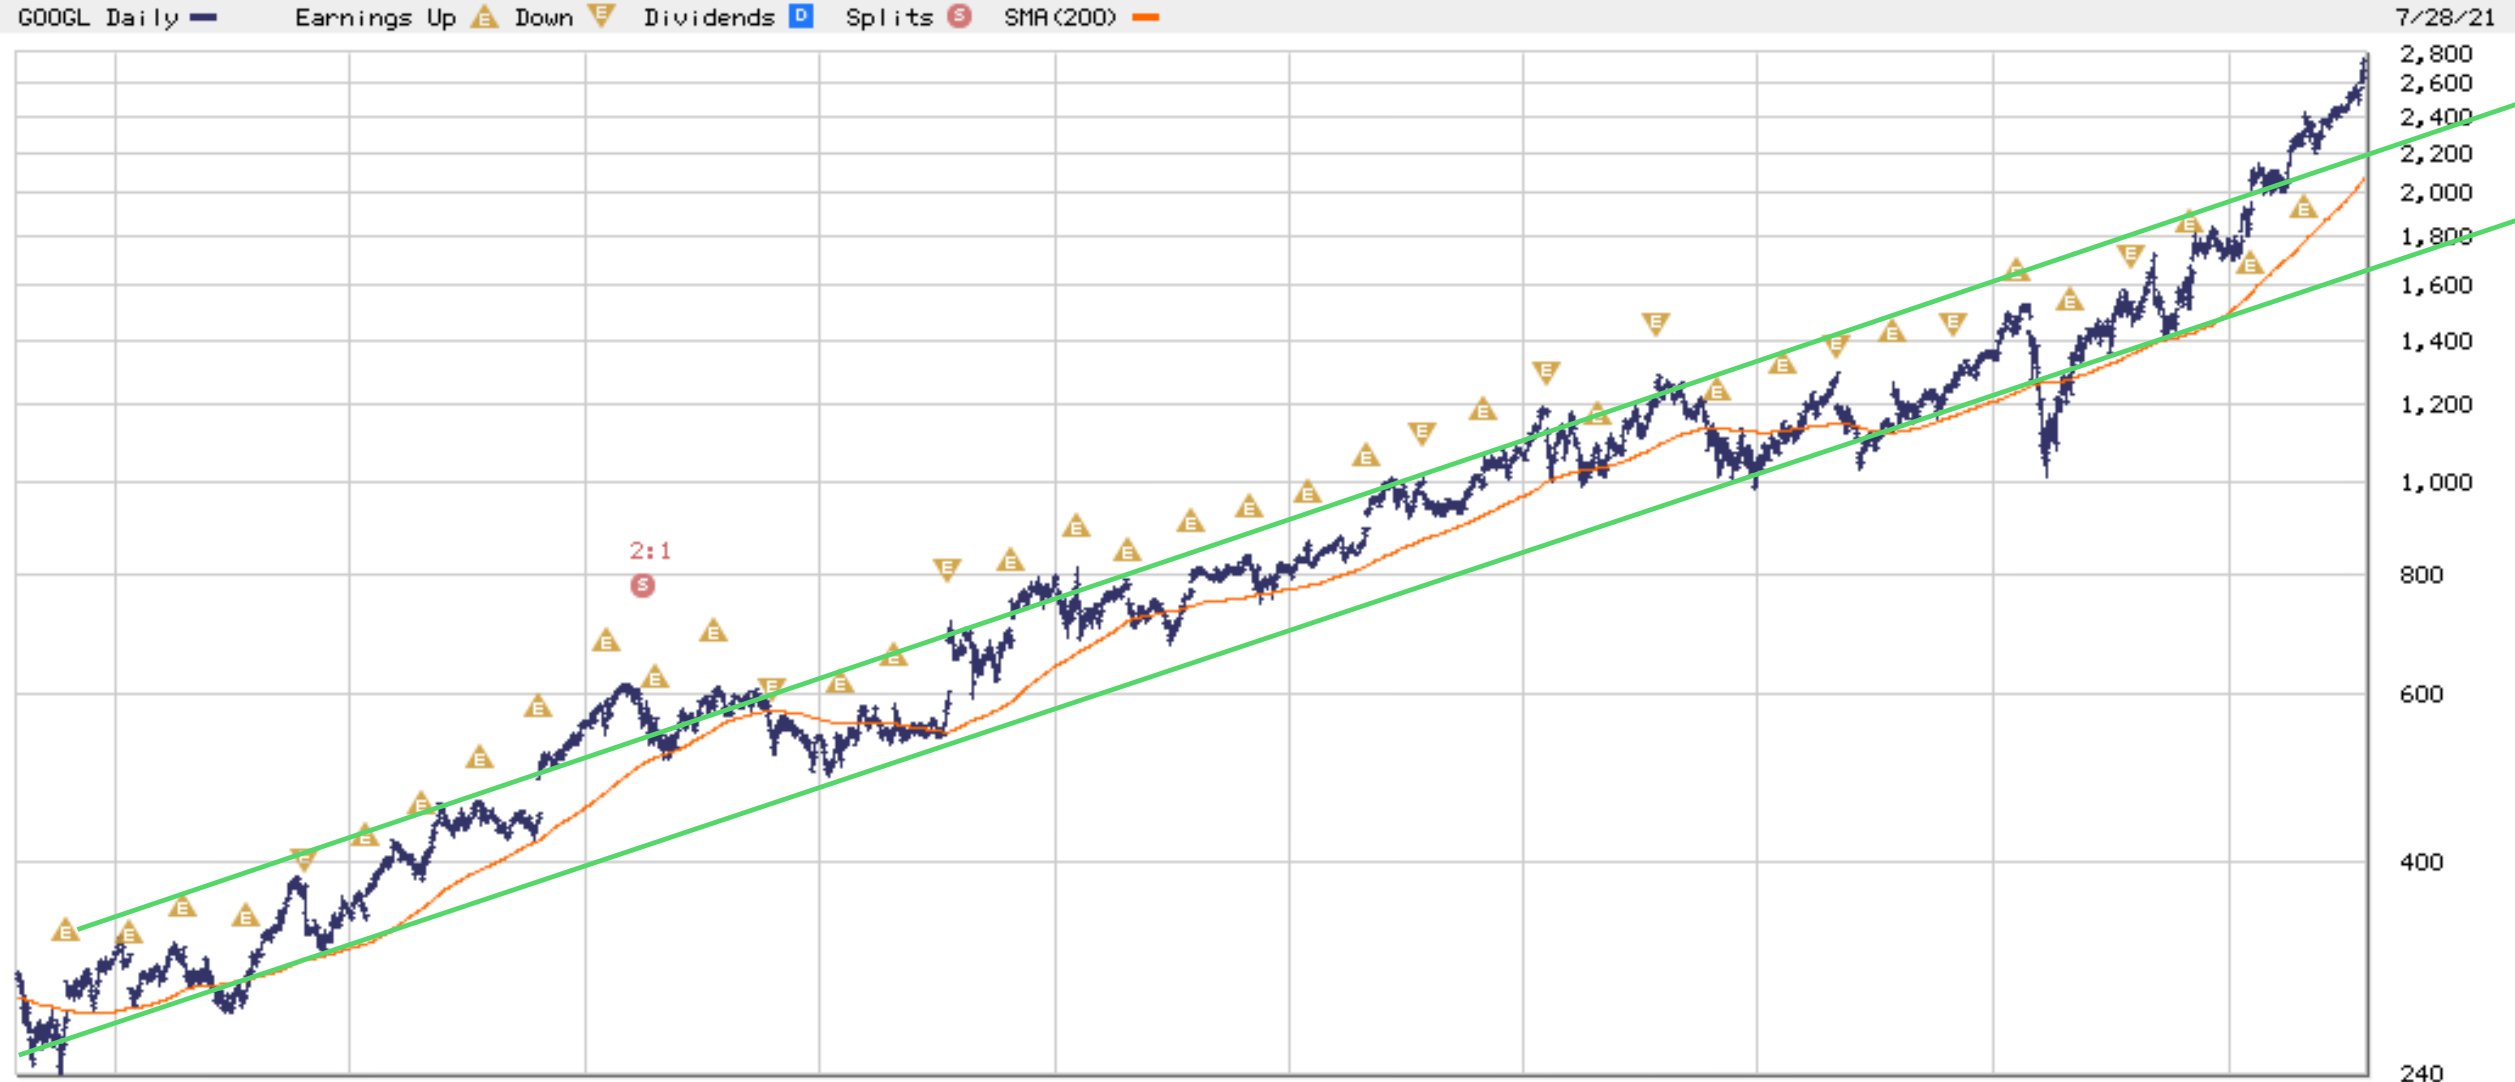Click the SMA(200) legend text
This screenshot has width=2515, height=1082.
pyautogui.click(x=1060, y=17)
